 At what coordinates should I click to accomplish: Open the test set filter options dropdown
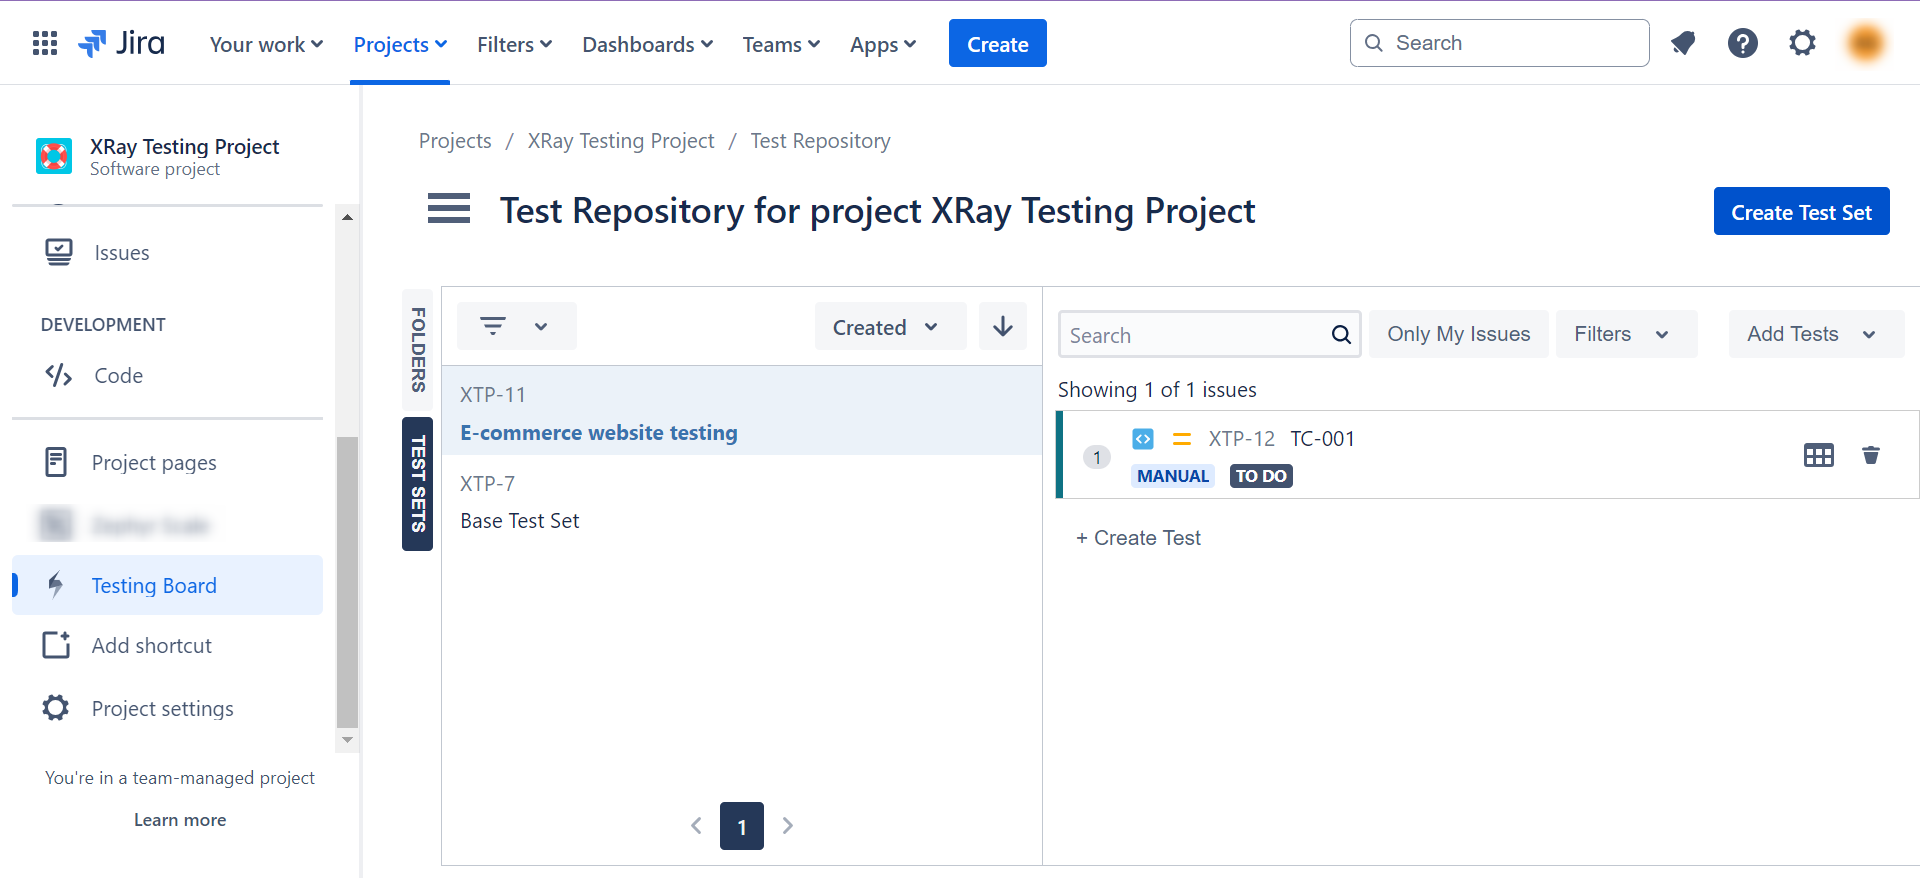click(x=516, y=326)
